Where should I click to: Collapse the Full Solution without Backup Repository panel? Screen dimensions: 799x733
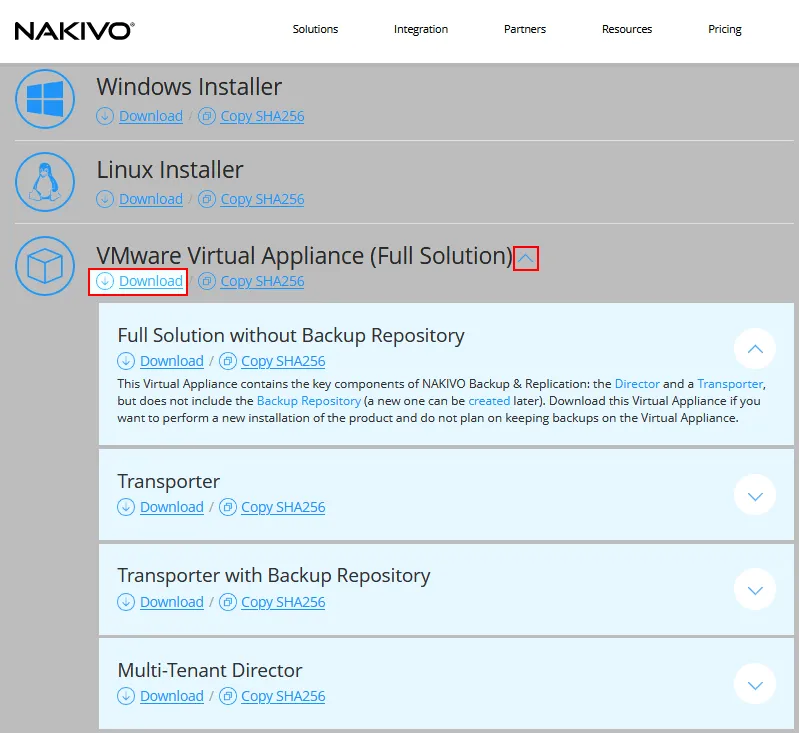(755, 349)
